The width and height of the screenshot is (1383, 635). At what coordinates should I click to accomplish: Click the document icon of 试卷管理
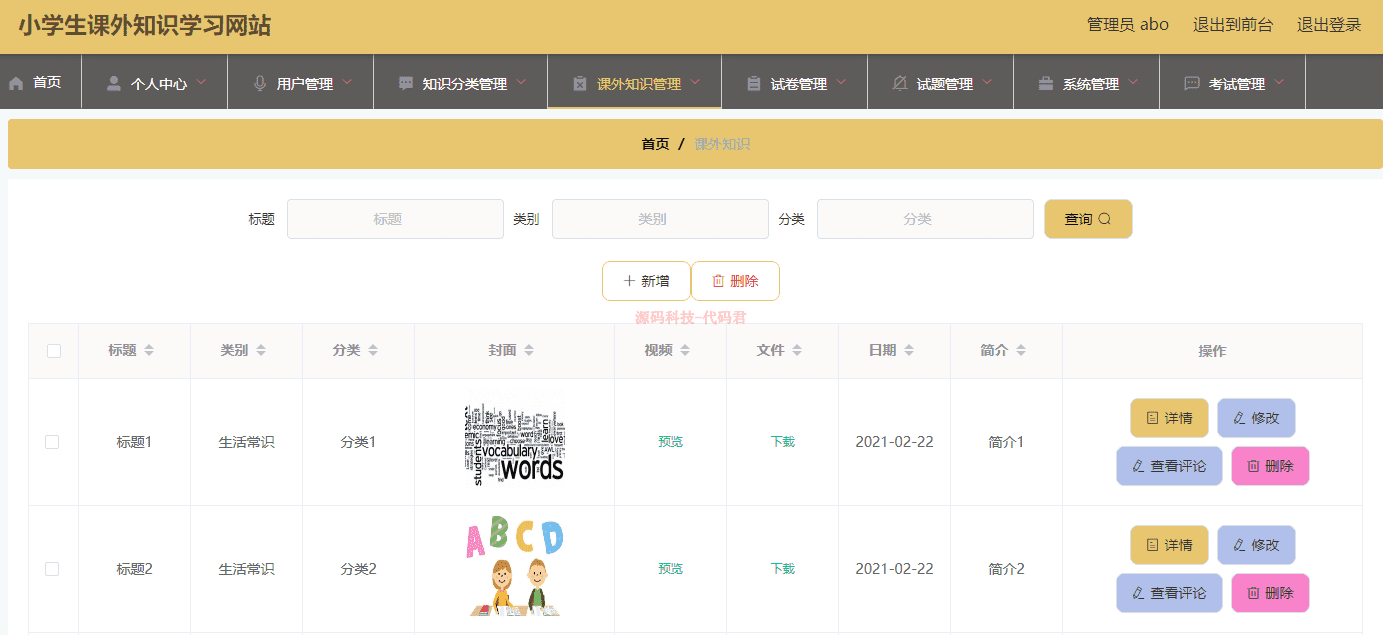click(x=754, y=83)
